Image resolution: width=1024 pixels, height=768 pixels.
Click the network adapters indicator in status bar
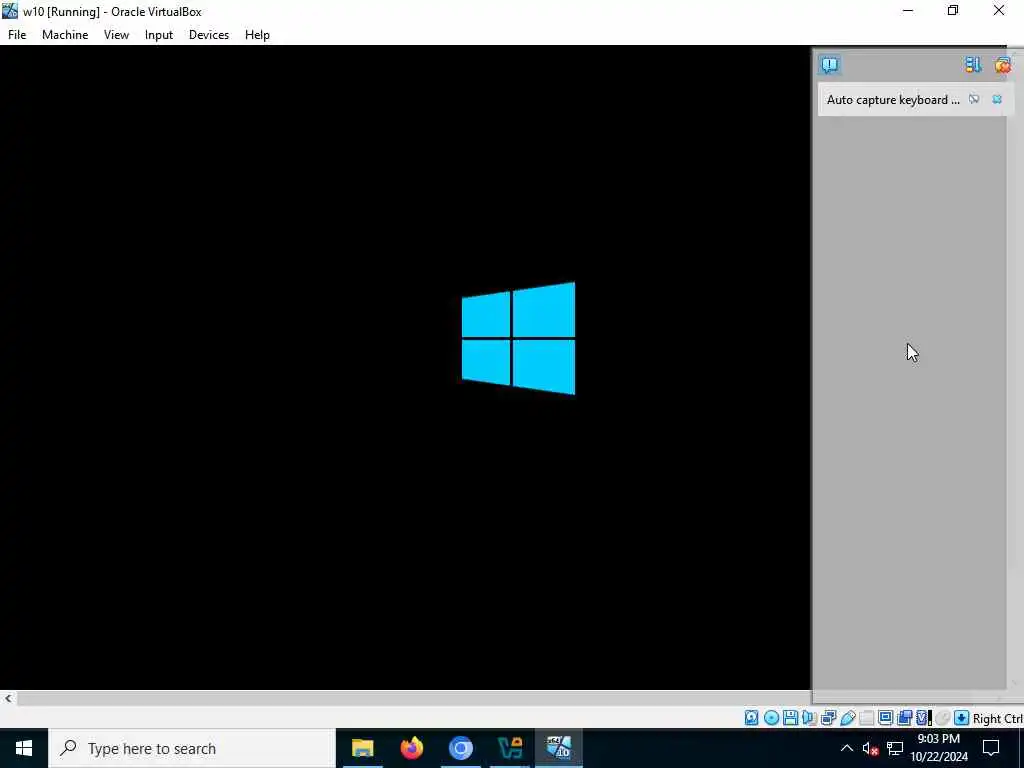point(829,718)
